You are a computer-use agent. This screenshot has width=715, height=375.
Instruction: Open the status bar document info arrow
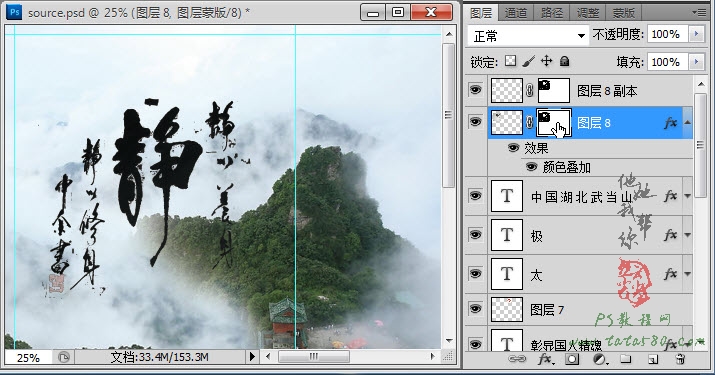click(x=252, y=357)
